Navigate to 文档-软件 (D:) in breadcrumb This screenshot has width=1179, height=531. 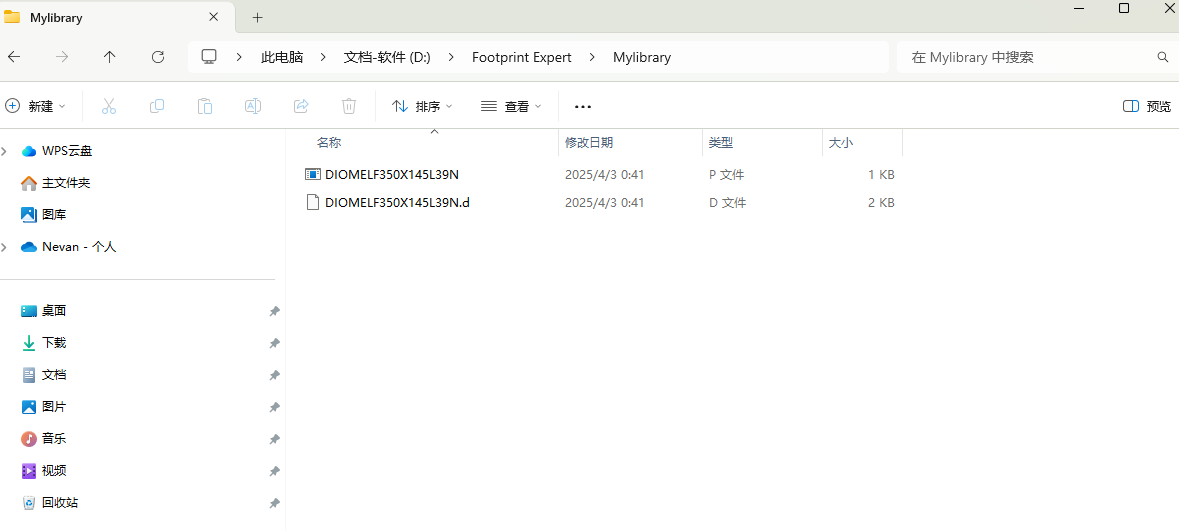tap(386, 57)
